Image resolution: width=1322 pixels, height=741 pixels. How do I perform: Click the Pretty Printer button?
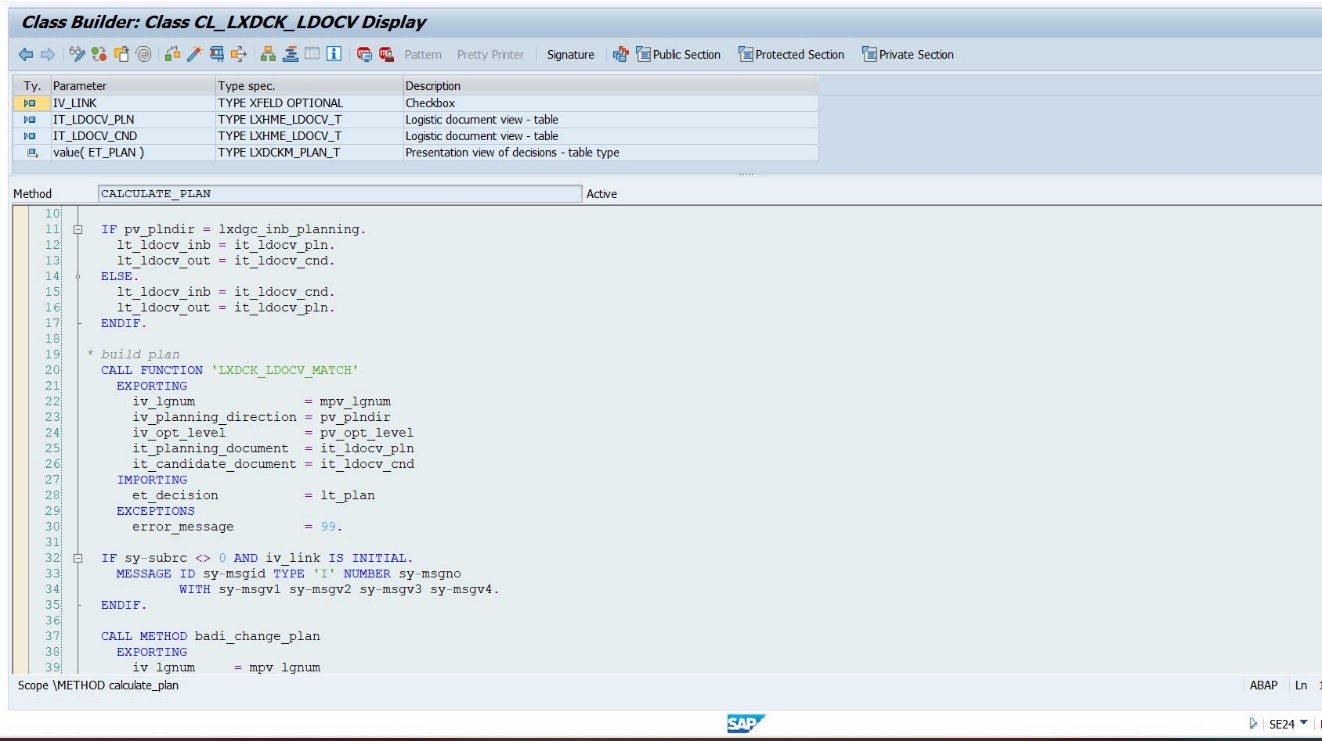(x=490, y=55)
